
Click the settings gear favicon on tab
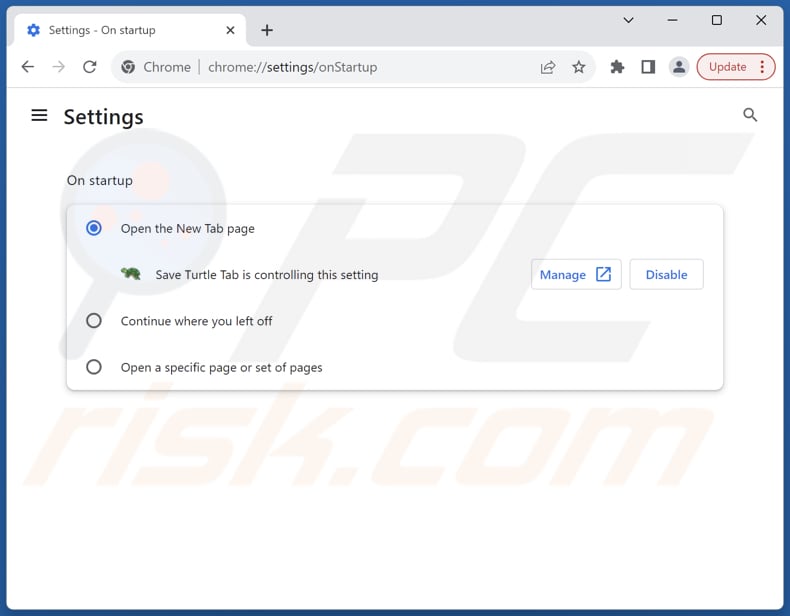coord(33,30)
